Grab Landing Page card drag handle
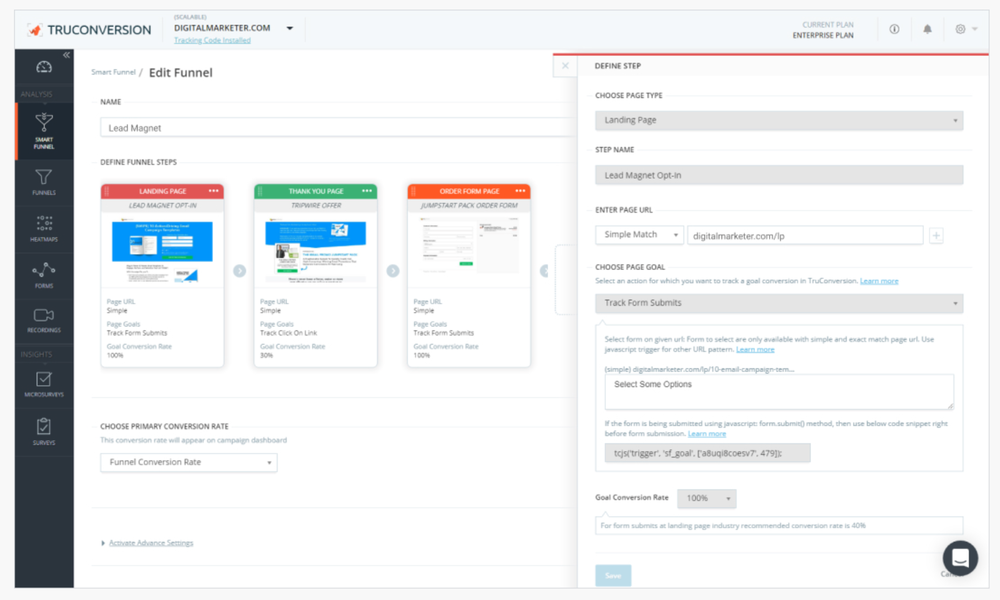The height and width of the screenshot is (600, 1000). click(107, 191)
